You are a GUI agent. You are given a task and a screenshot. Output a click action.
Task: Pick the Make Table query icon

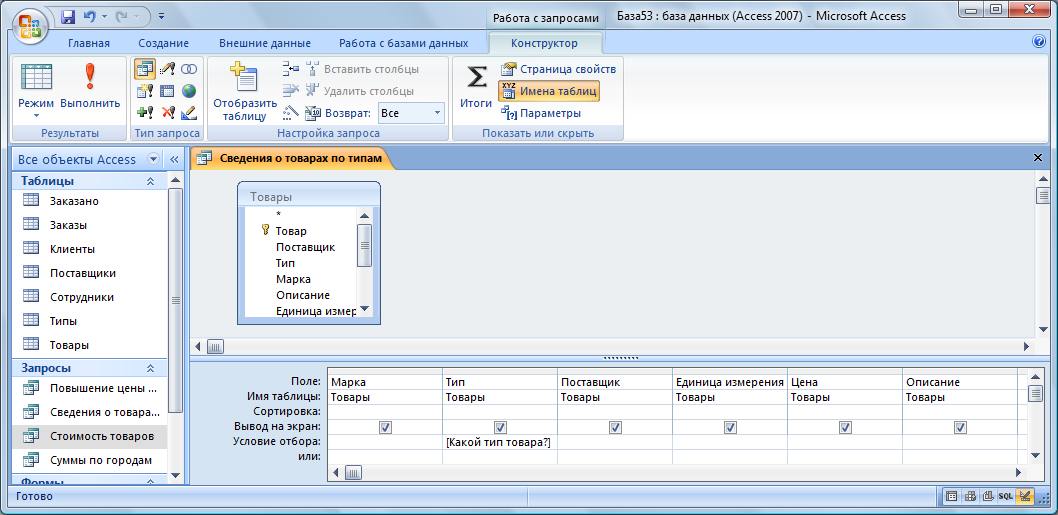tap(144, 90)
